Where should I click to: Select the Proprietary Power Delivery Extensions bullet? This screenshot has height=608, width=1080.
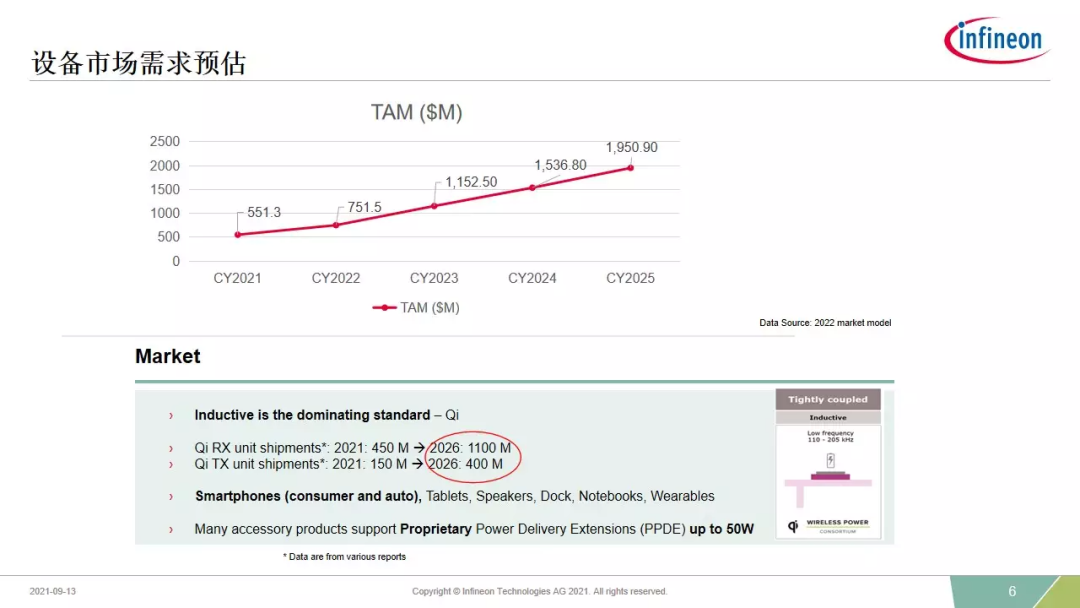pos(474,530)
